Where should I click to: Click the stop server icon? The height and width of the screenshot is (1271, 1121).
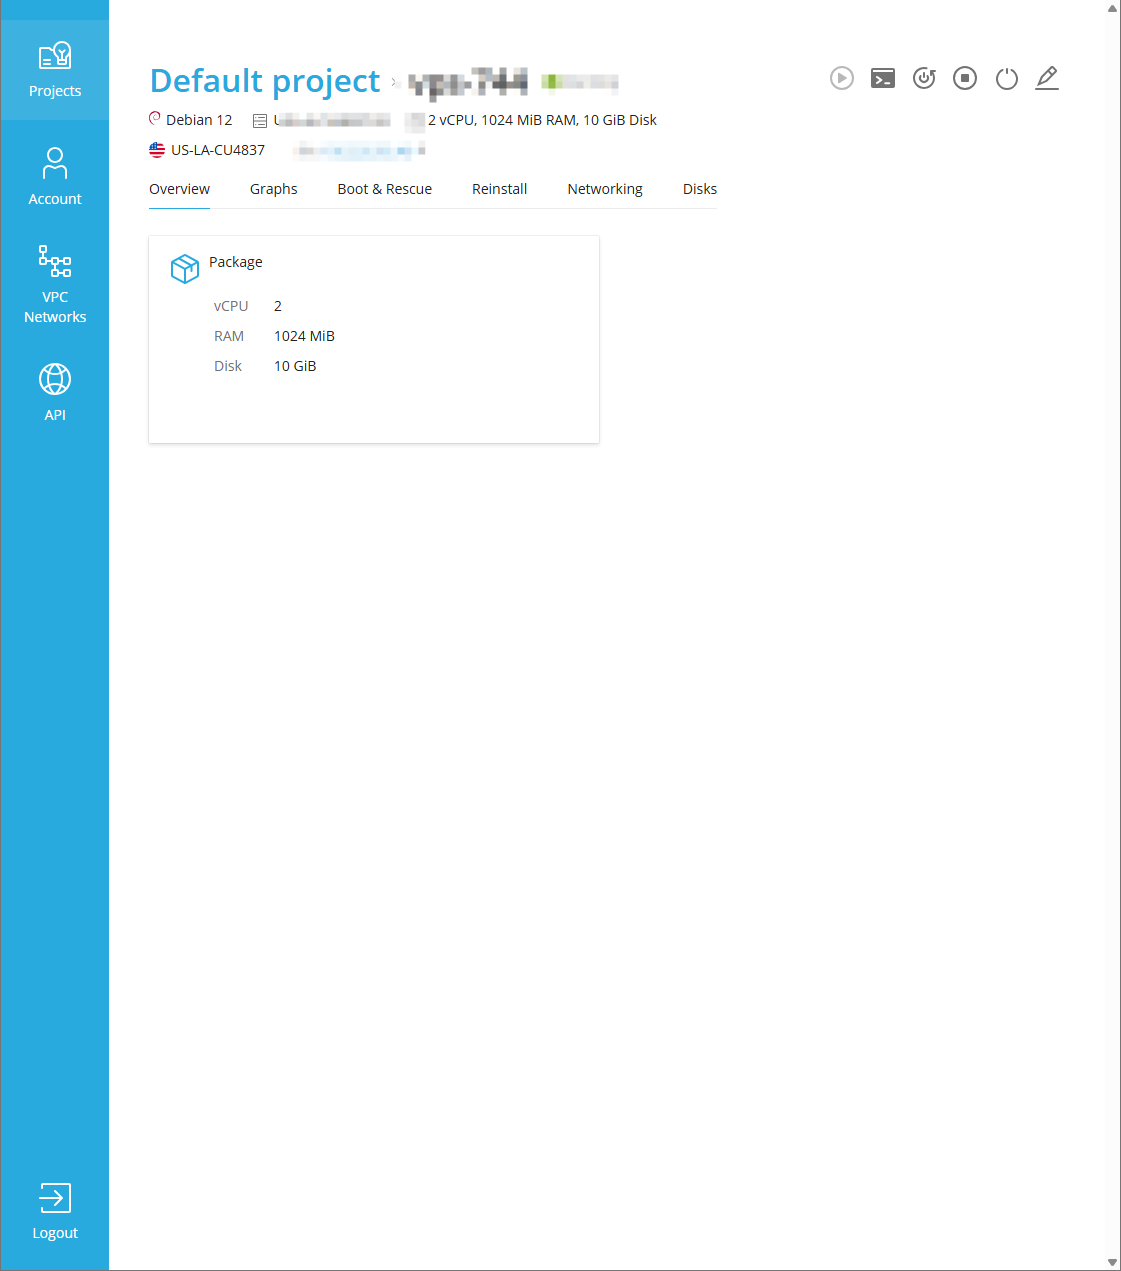[965, 78]
